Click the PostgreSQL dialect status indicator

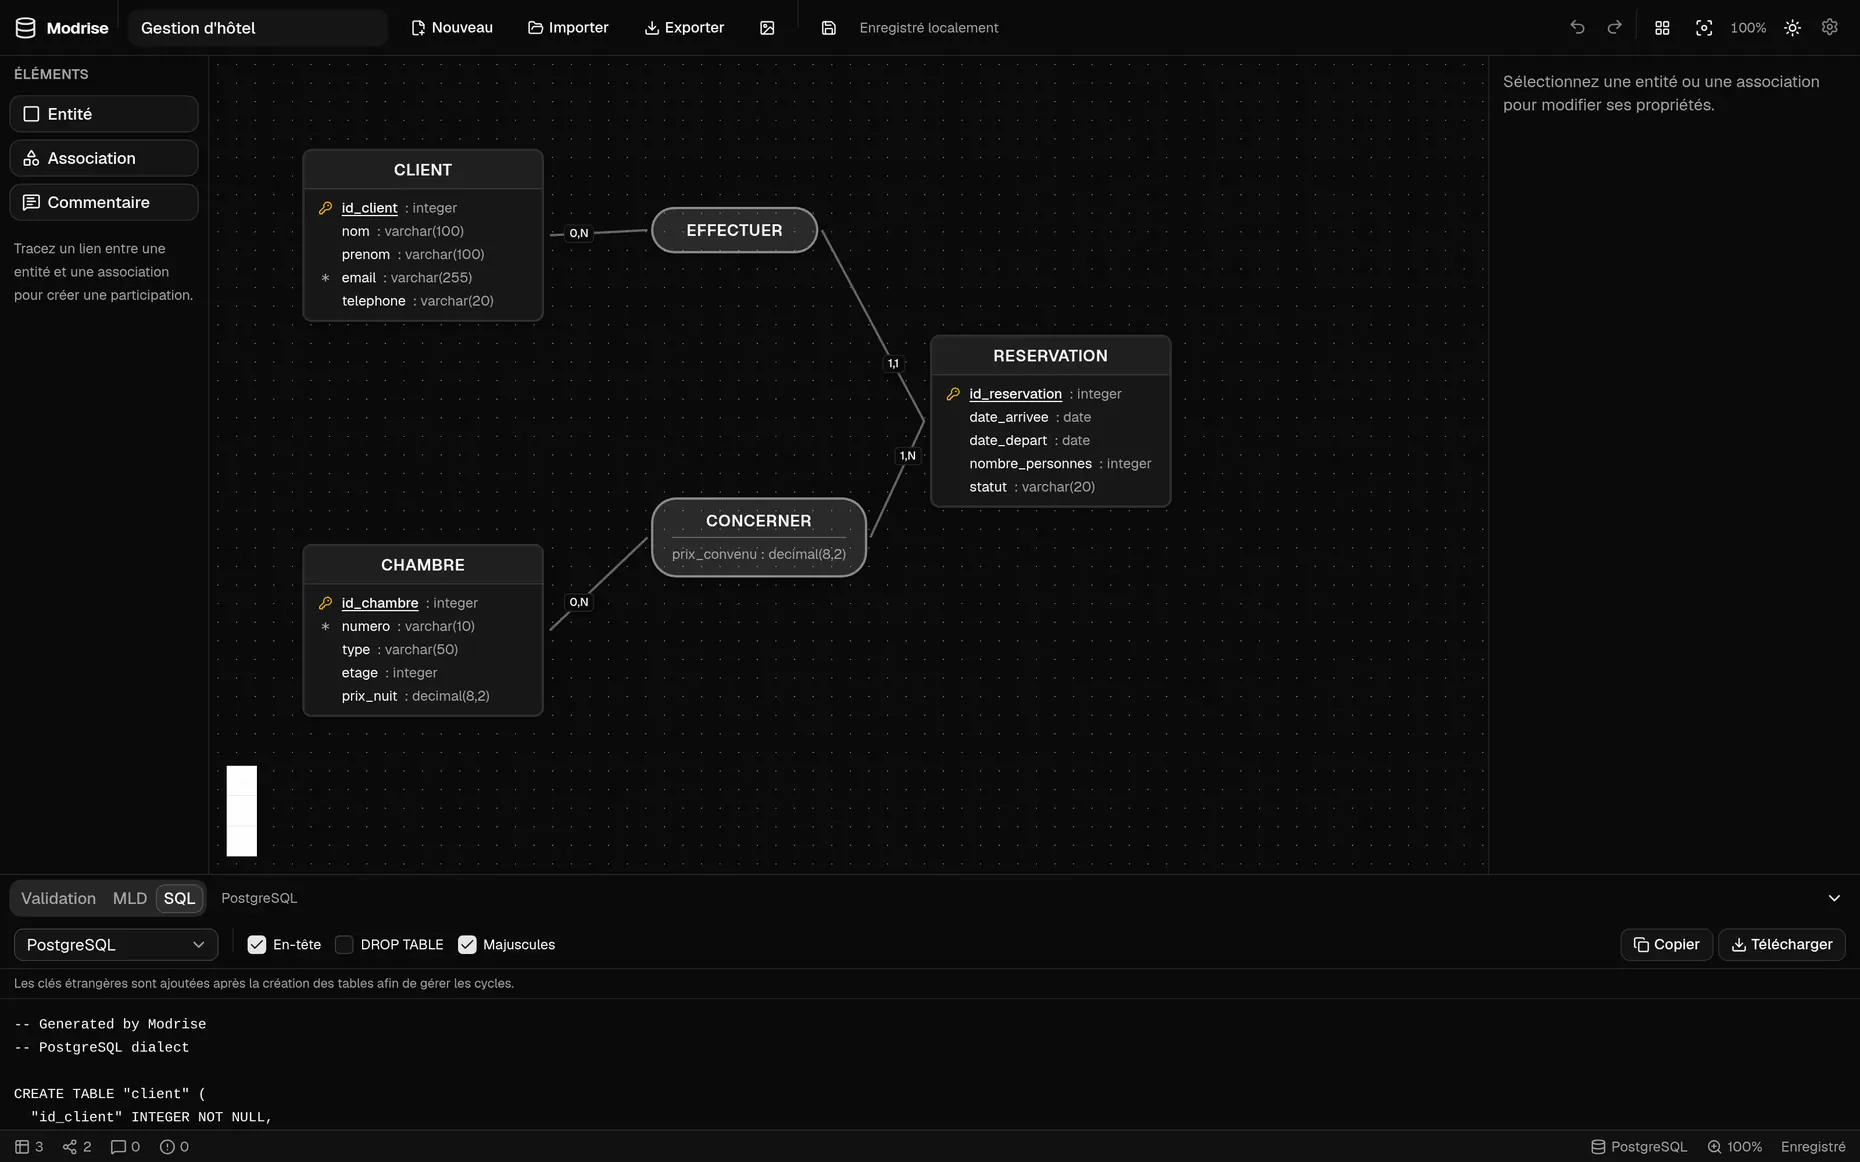tap(1638, 1147)
